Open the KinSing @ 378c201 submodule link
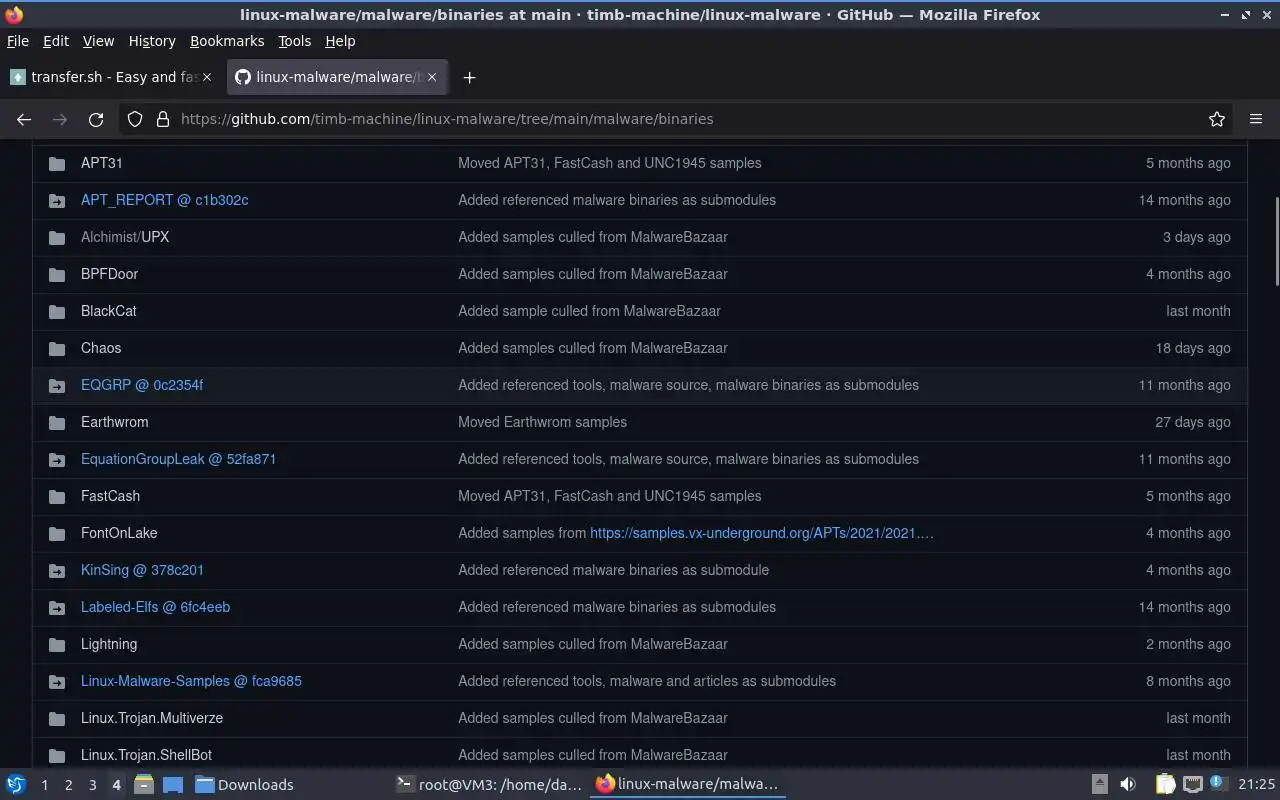The width and height of the screenshot is (1280, 800). pos(142,570)
